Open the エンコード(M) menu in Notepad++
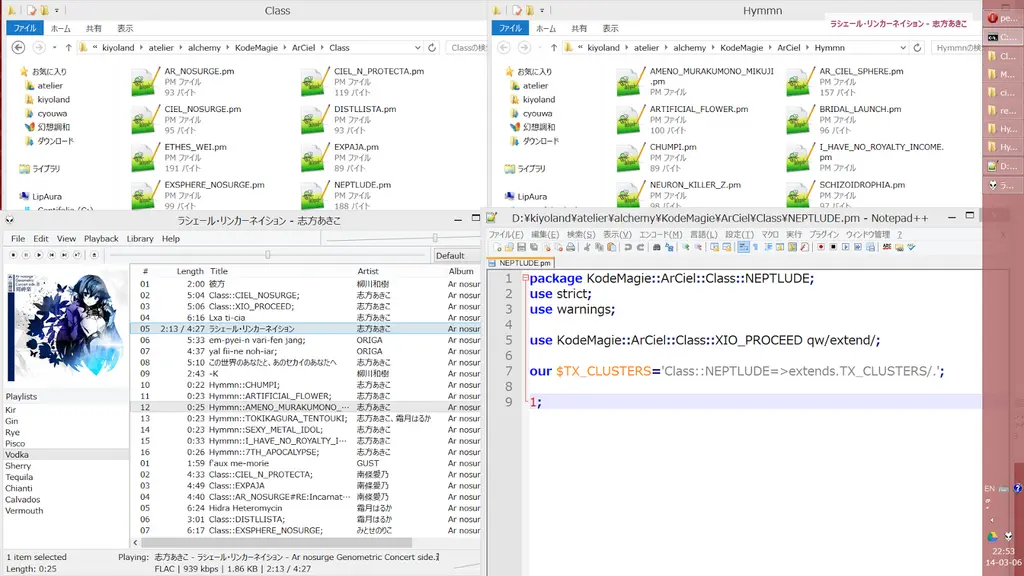1024x576 pixels. click(660, 234)
